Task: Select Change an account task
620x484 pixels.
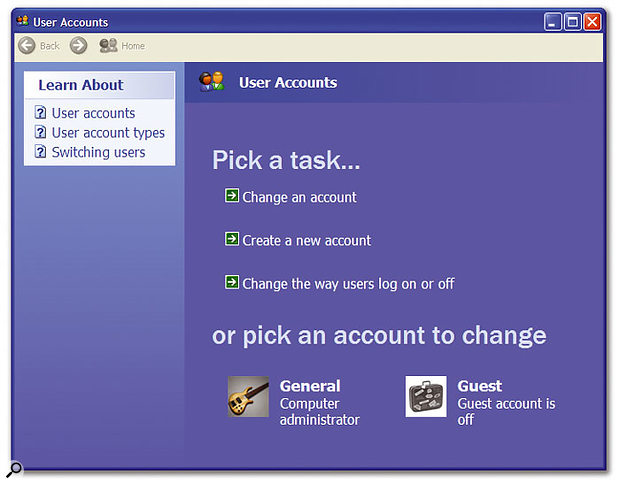Action: [299, 197]
